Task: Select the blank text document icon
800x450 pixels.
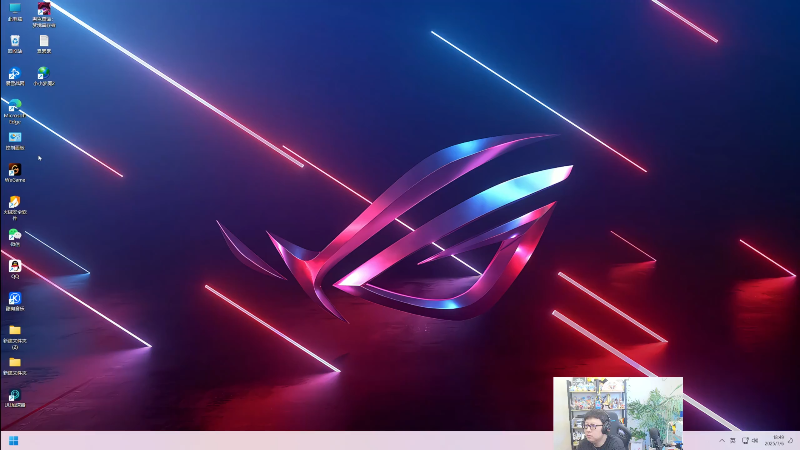Action: point(44,44)
